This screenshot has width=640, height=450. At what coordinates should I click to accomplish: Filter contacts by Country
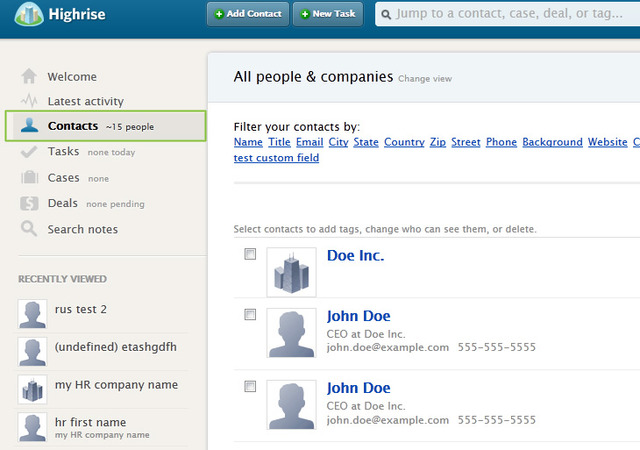[x=404, y=142]
